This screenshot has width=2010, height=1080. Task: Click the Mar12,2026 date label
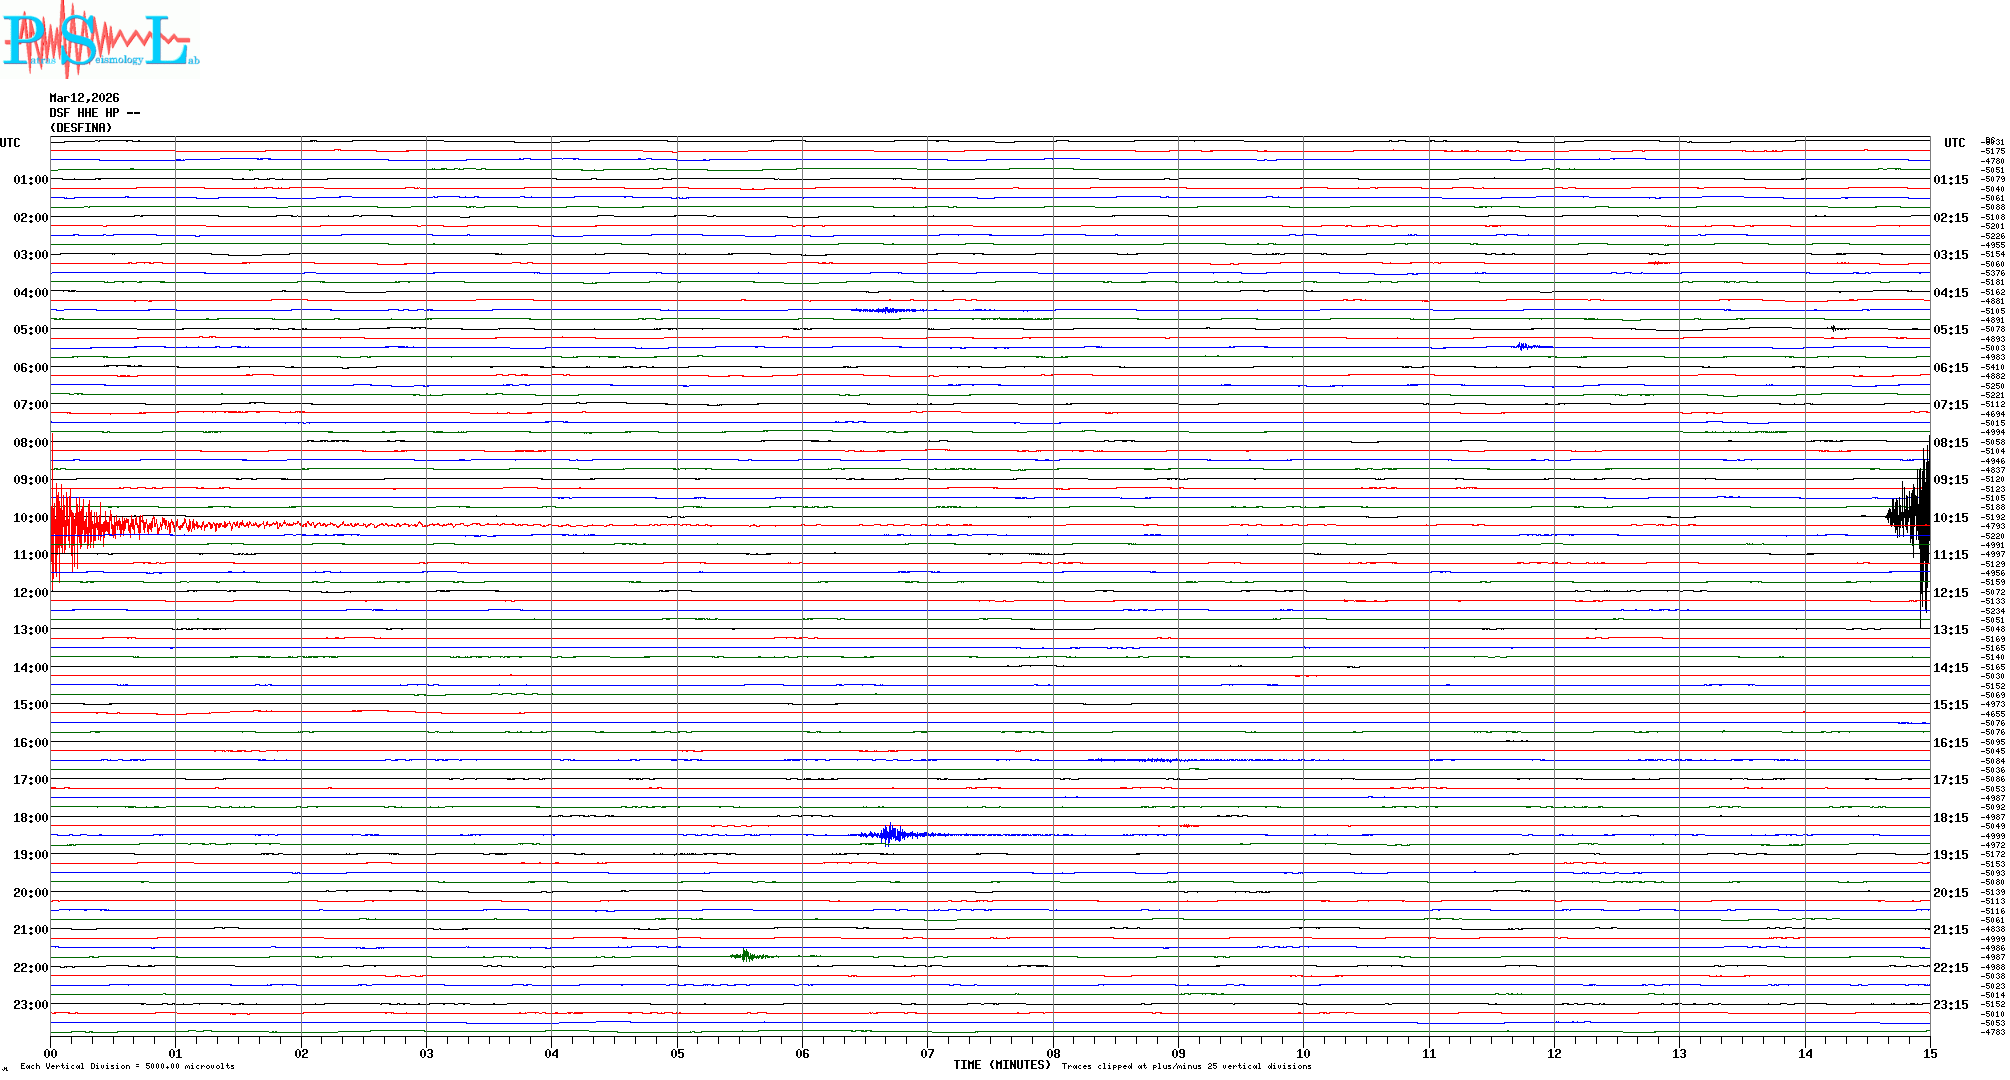[84, 98]
